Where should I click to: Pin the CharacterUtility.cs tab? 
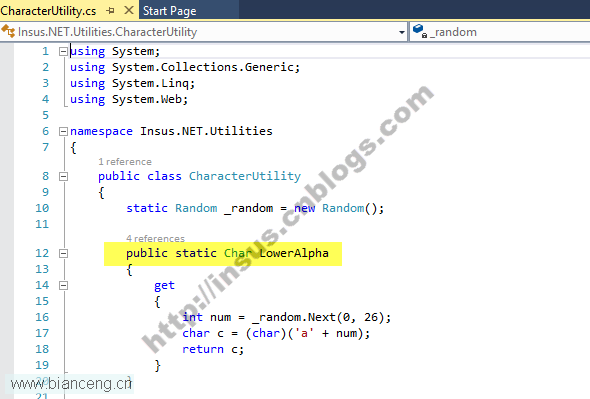[110, 11]
